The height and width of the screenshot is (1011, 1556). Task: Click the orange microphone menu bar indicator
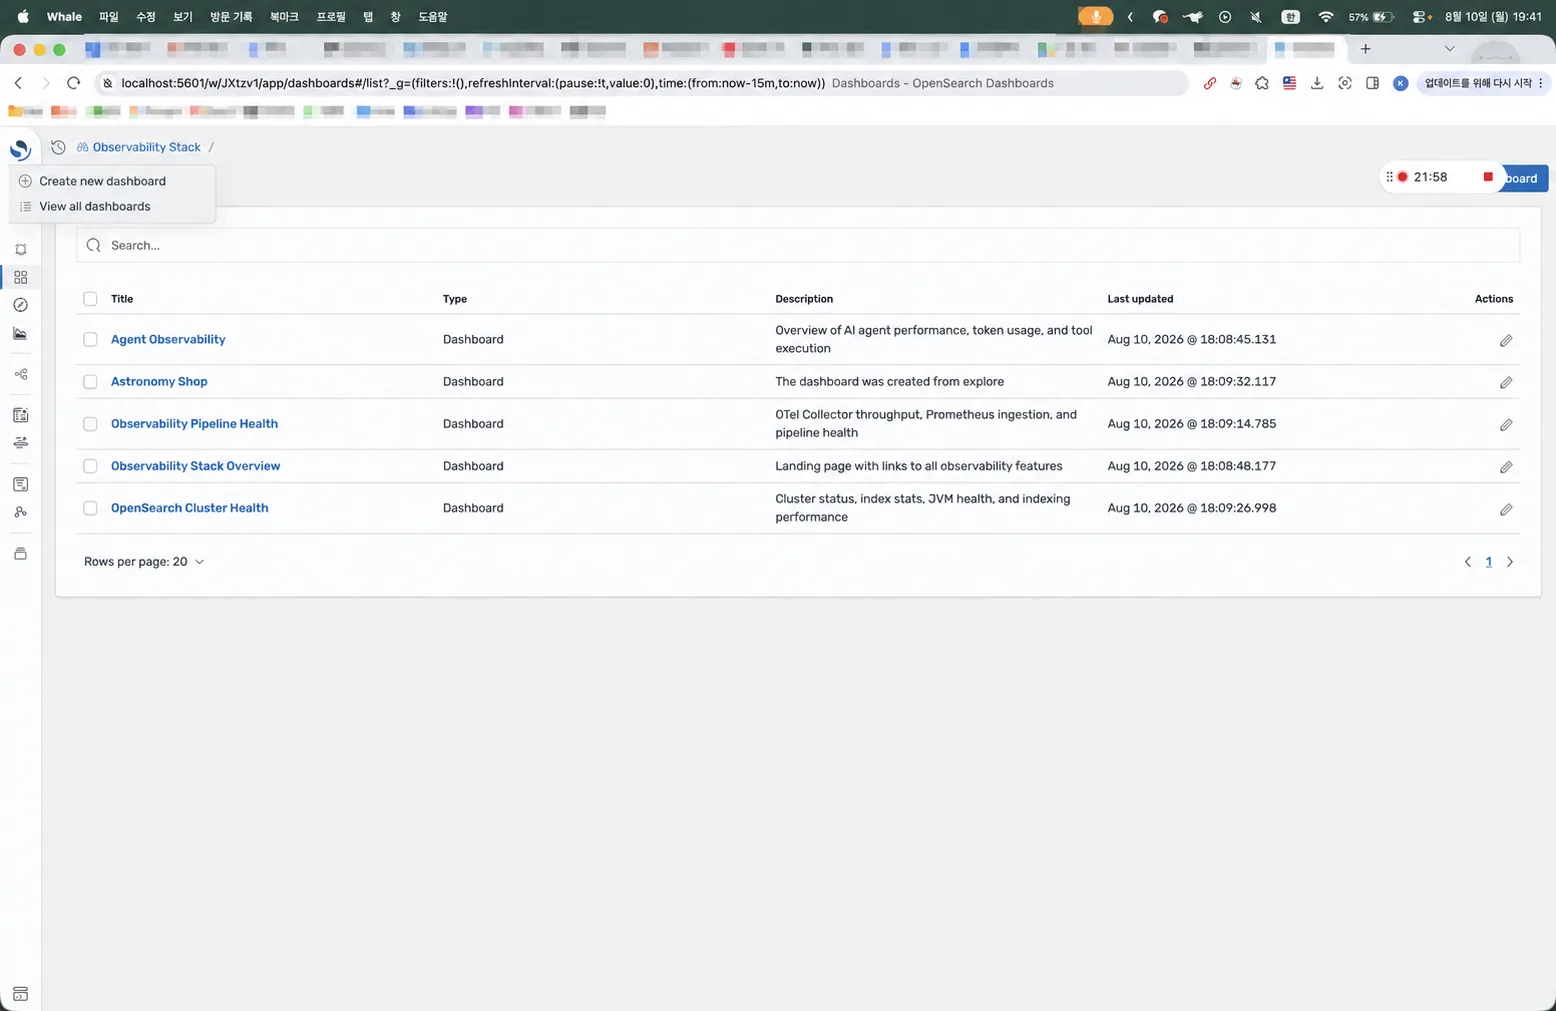coord(1095,17)
